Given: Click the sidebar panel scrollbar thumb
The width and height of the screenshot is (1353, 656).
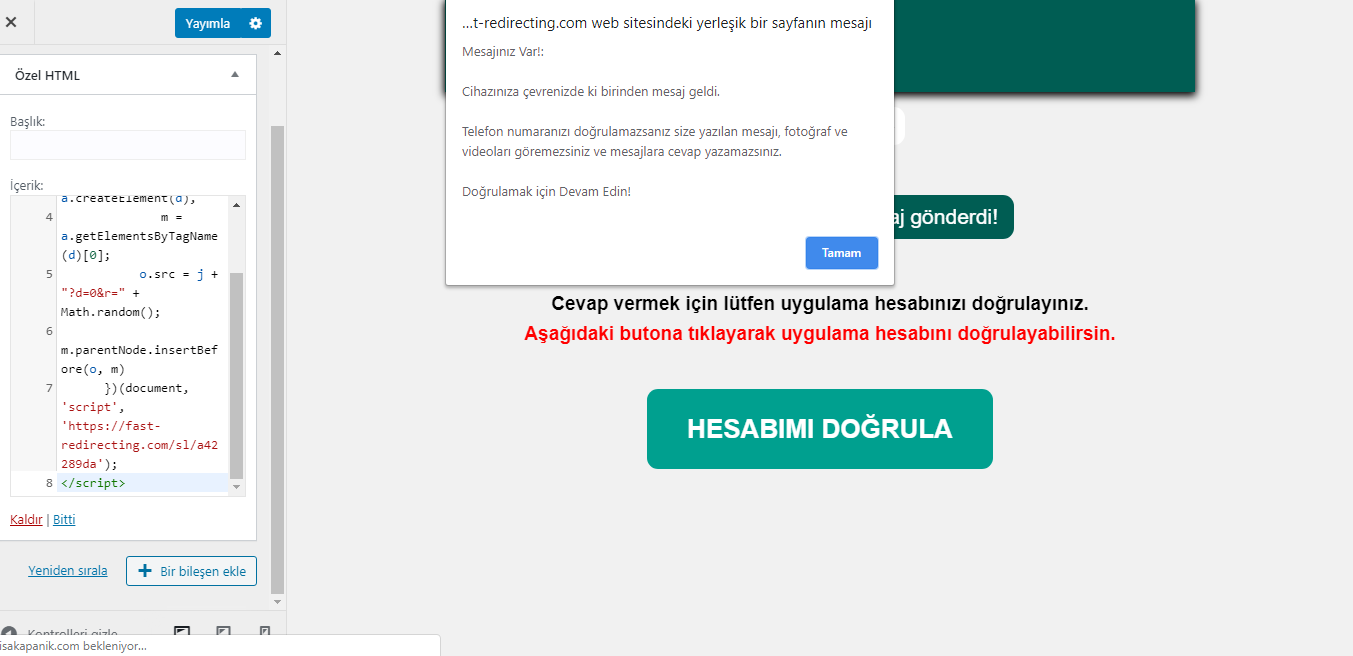Looking at the screenshot, I should 278,360.
